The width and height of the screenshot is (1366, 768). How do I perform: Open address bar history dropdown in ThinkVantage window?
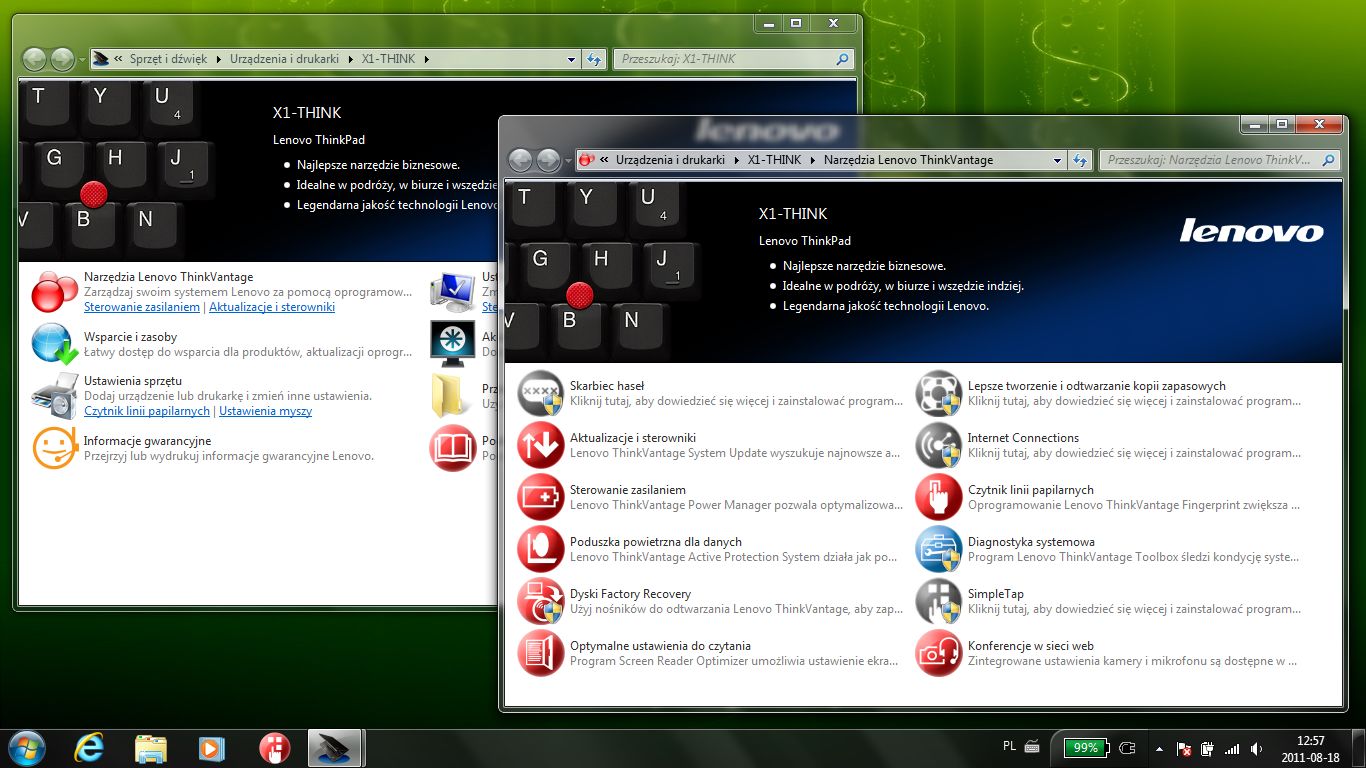pyautogui.click(x=1058, y=160)
